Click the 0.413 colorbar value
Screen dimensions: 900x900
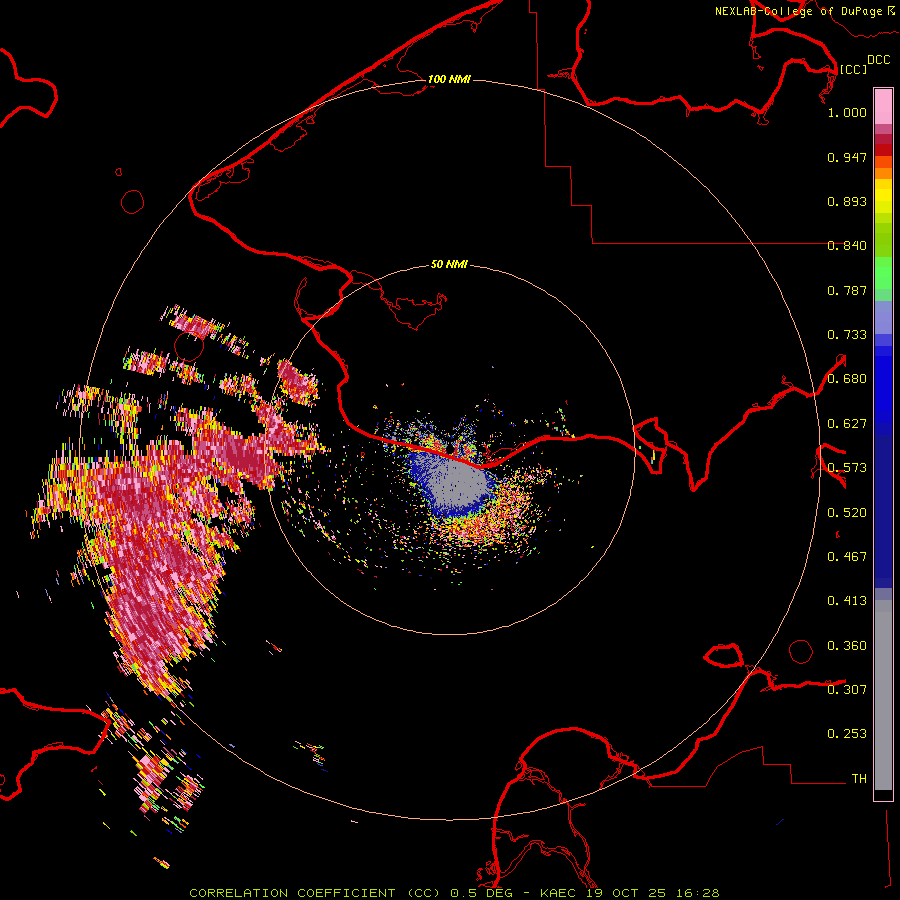click(847, 601)
